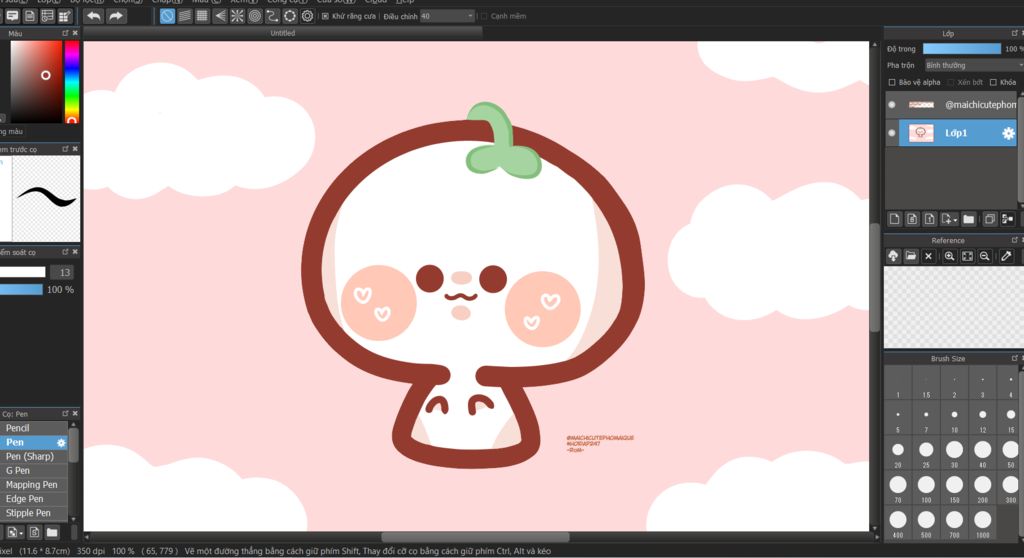Choose brush size 100 preset
1024x558 pixels.
926,488
